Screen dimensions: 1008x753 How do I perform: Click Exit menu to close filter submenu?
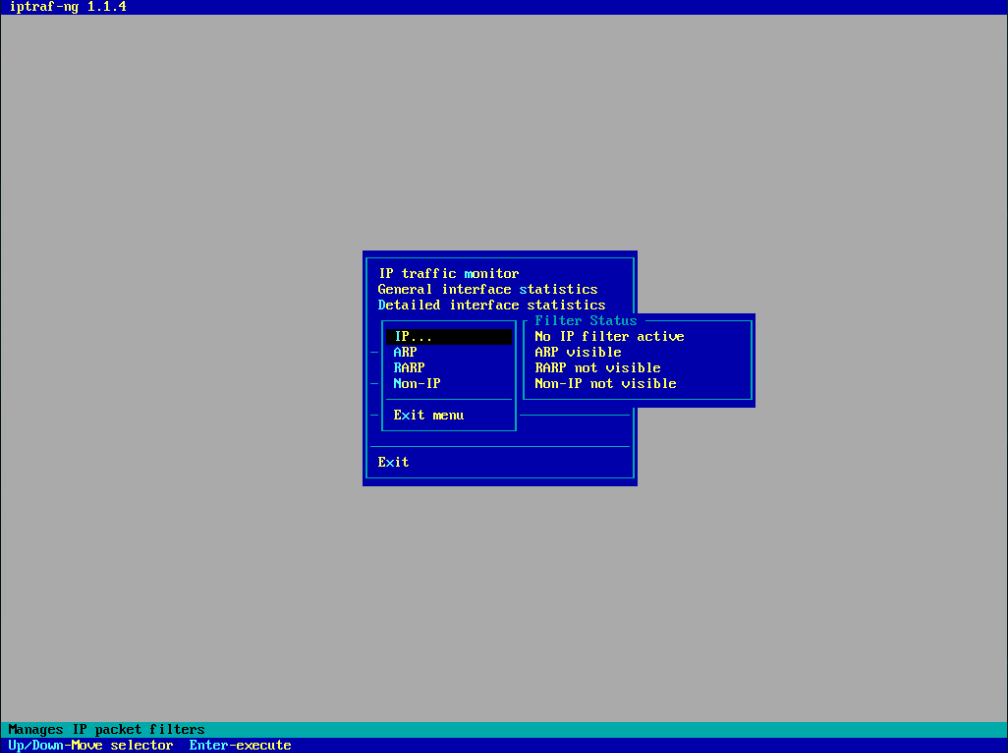(x=428, y=415)
